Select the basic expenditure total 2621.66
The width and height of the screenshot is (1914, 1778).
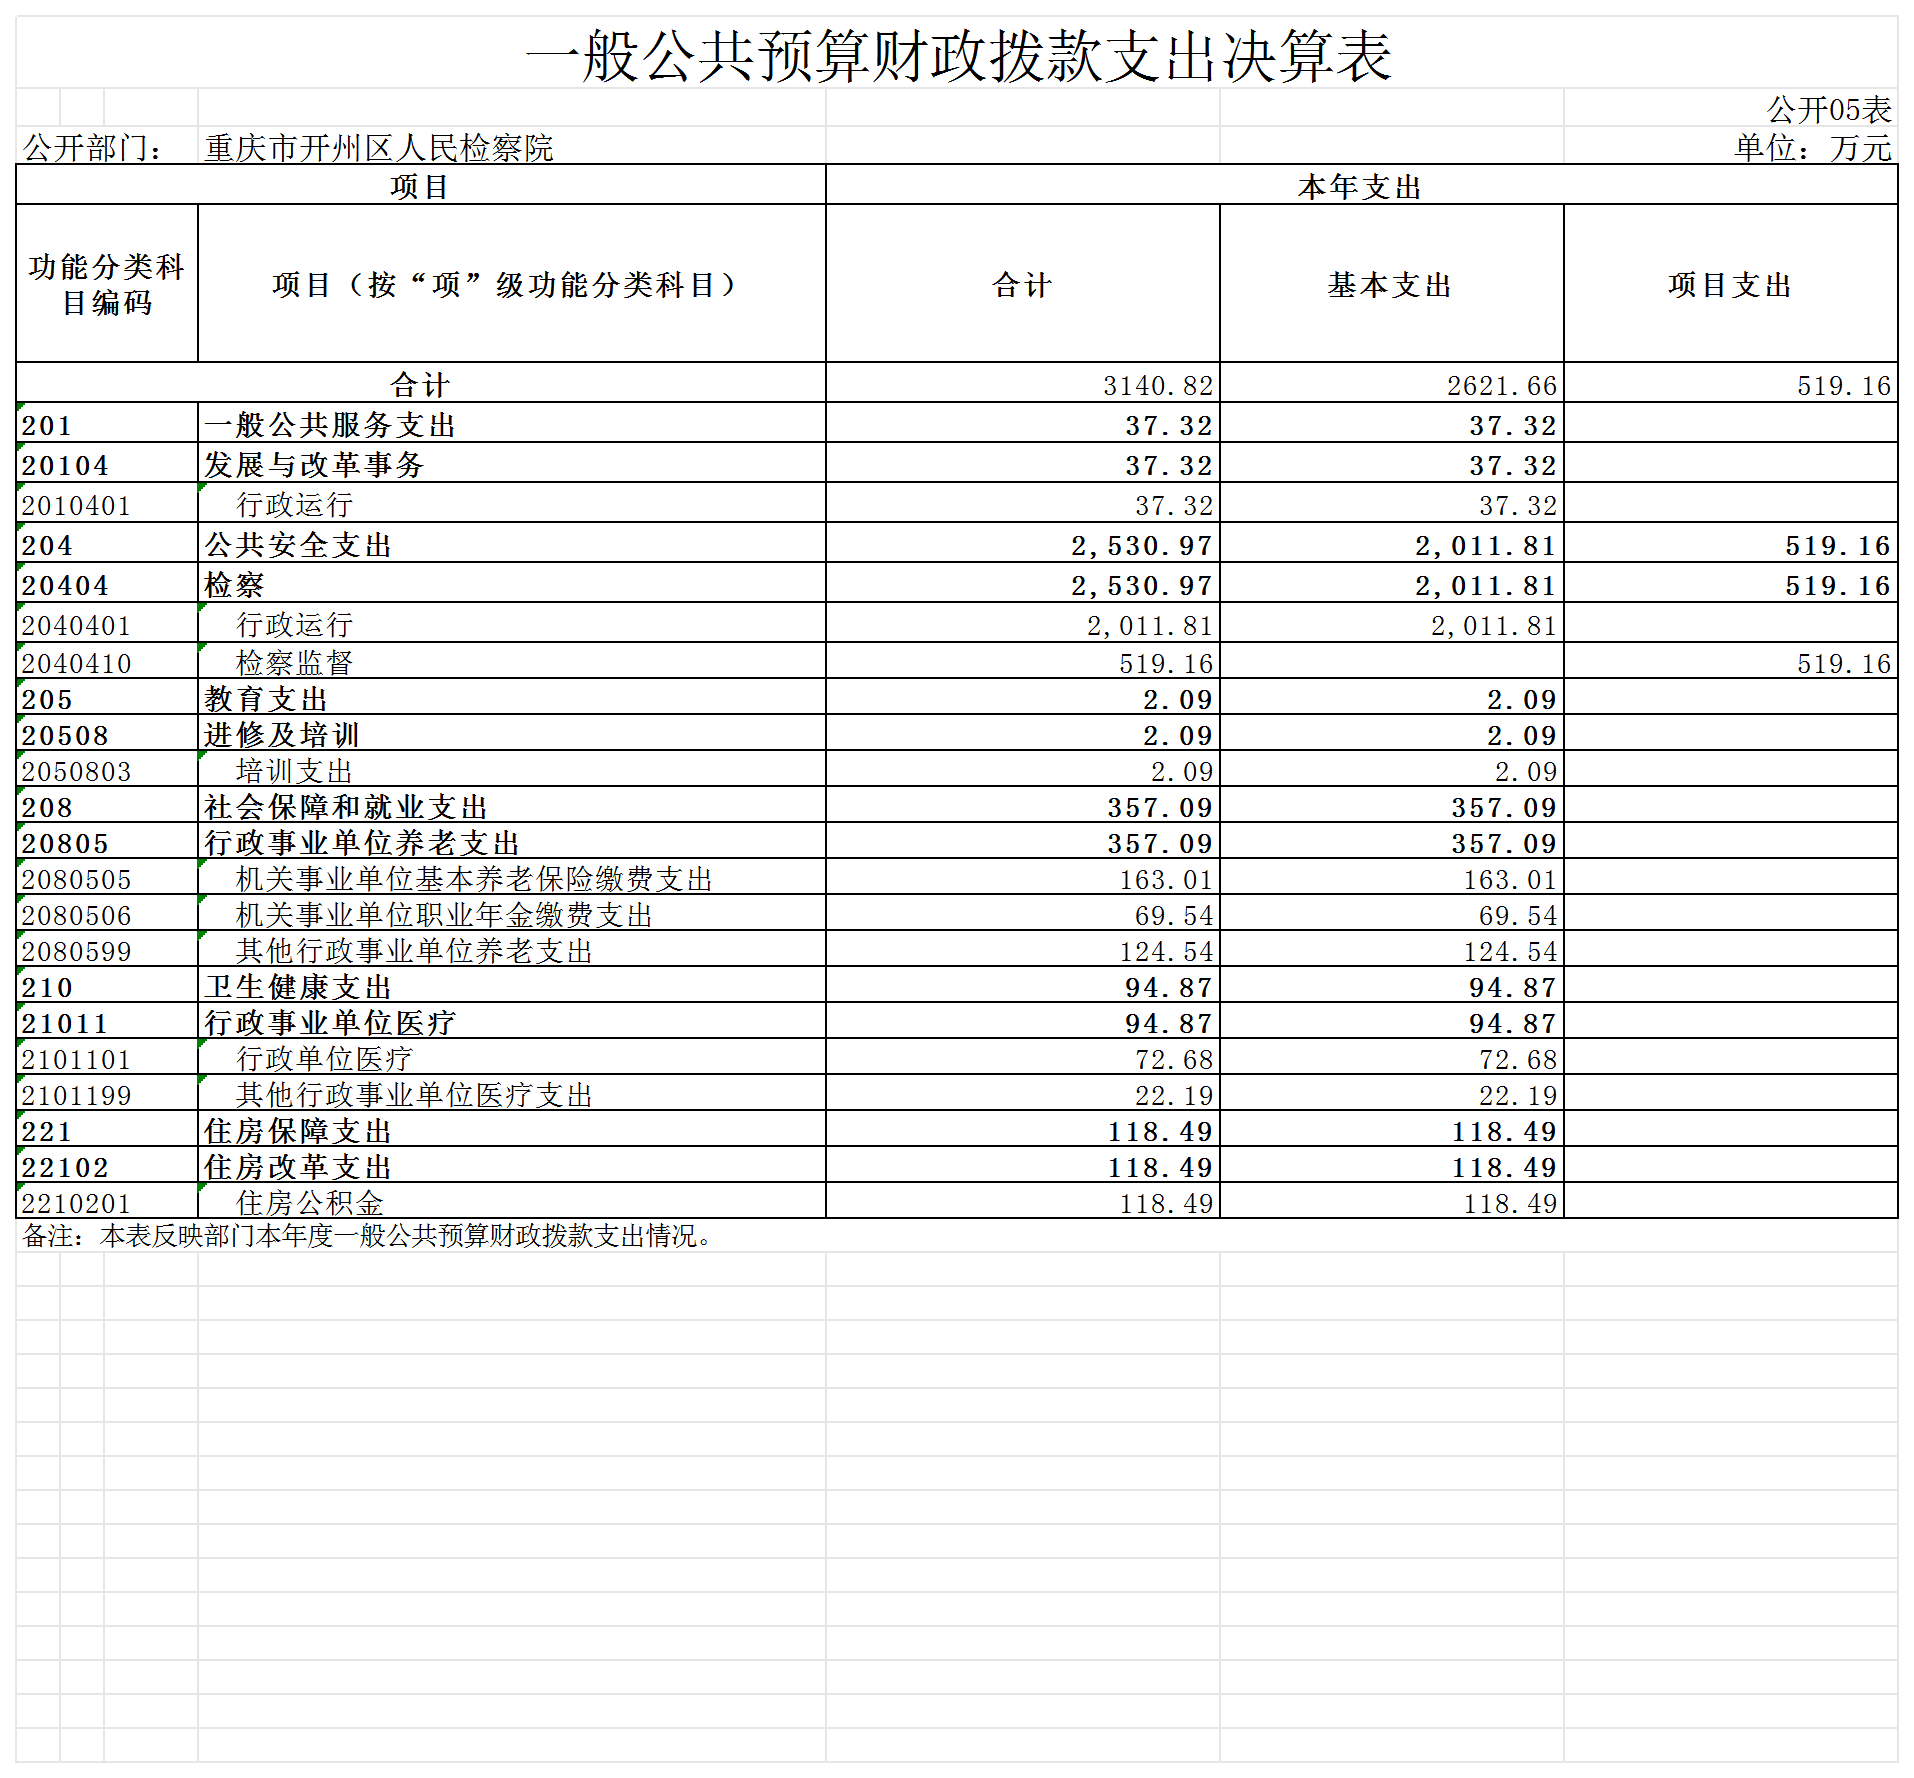click(1501, 385)
